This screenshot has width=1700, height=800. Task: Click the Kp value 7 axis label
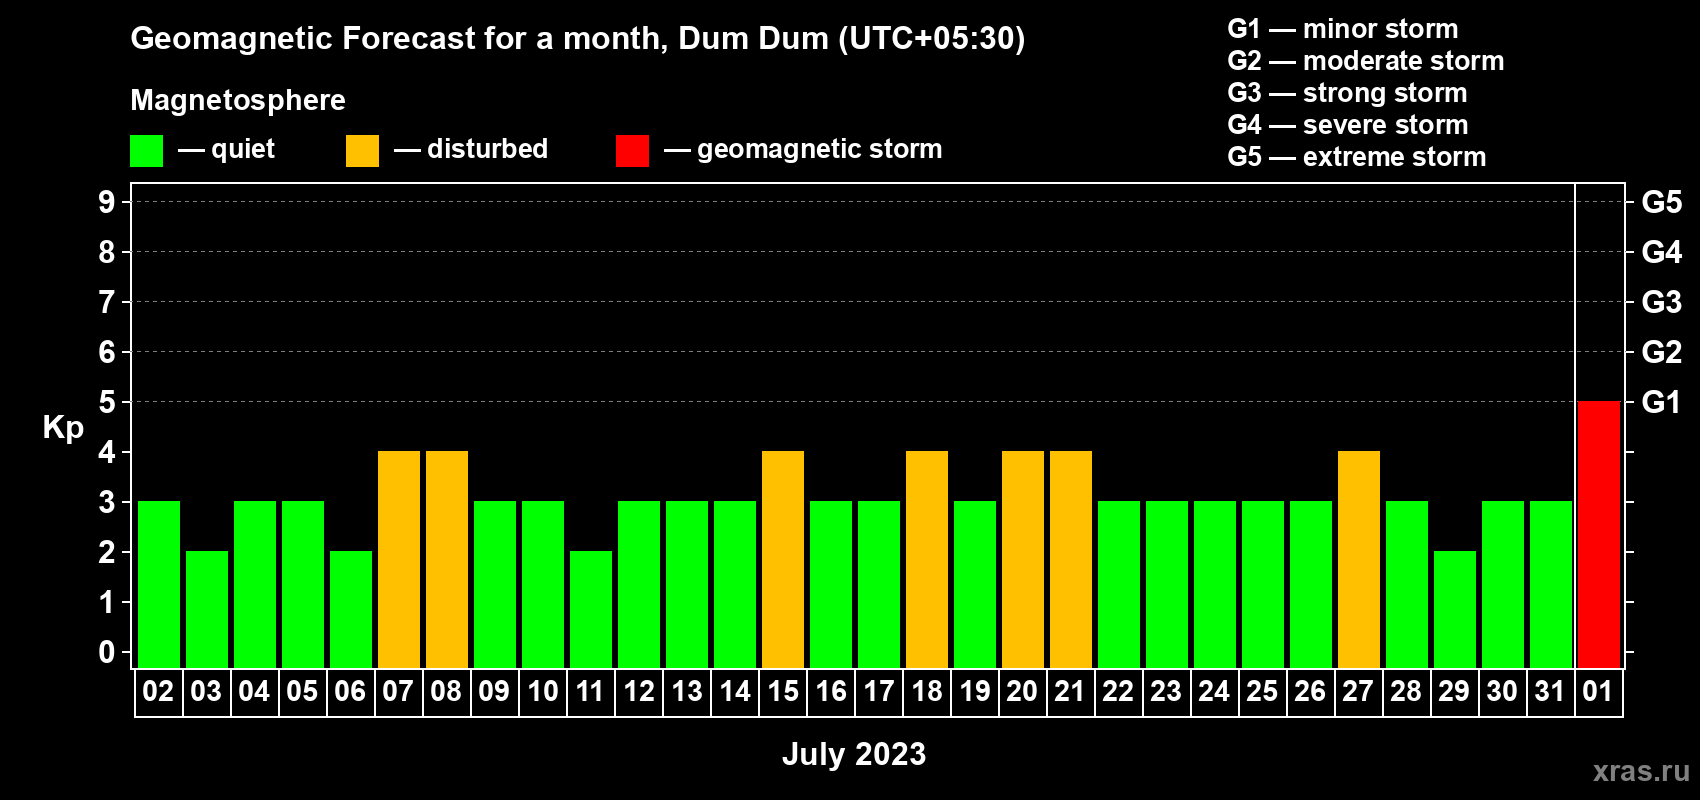(107, 302)
